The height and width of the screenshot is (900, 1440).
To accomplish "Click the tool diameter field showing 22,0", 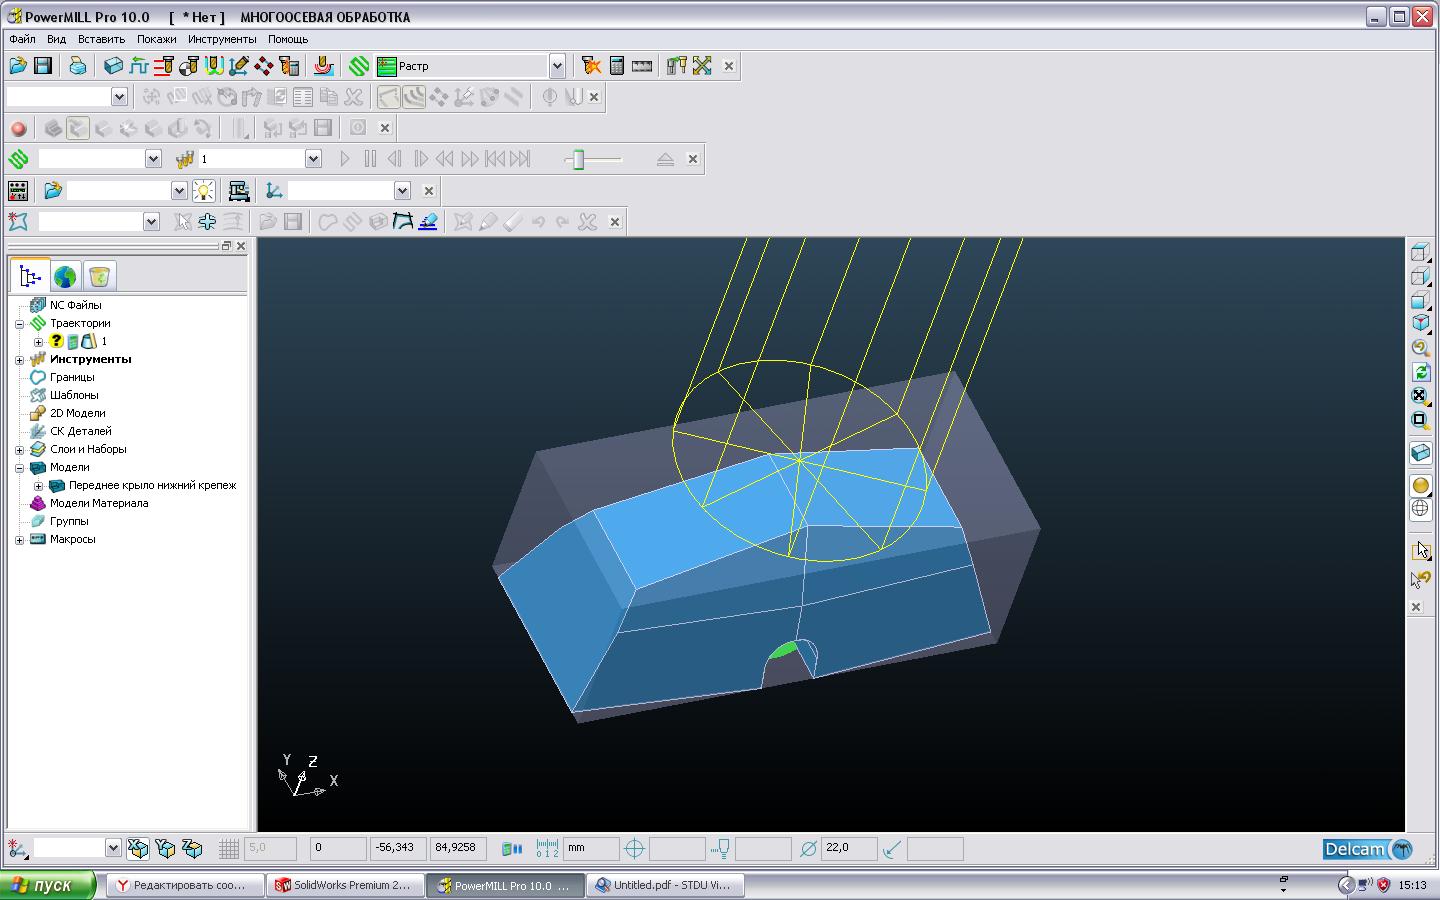I will (850, 848).
